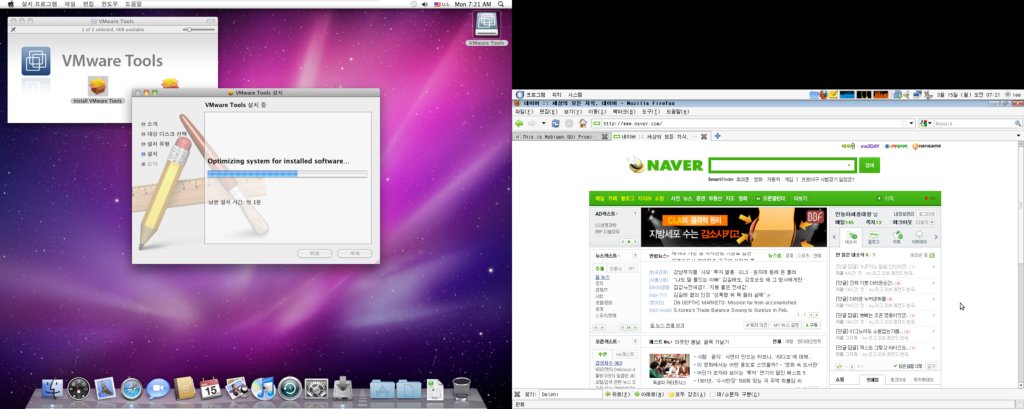Go back with Firefox green arrow
The image size is (1024, 409).
click(x=519, y=123)
